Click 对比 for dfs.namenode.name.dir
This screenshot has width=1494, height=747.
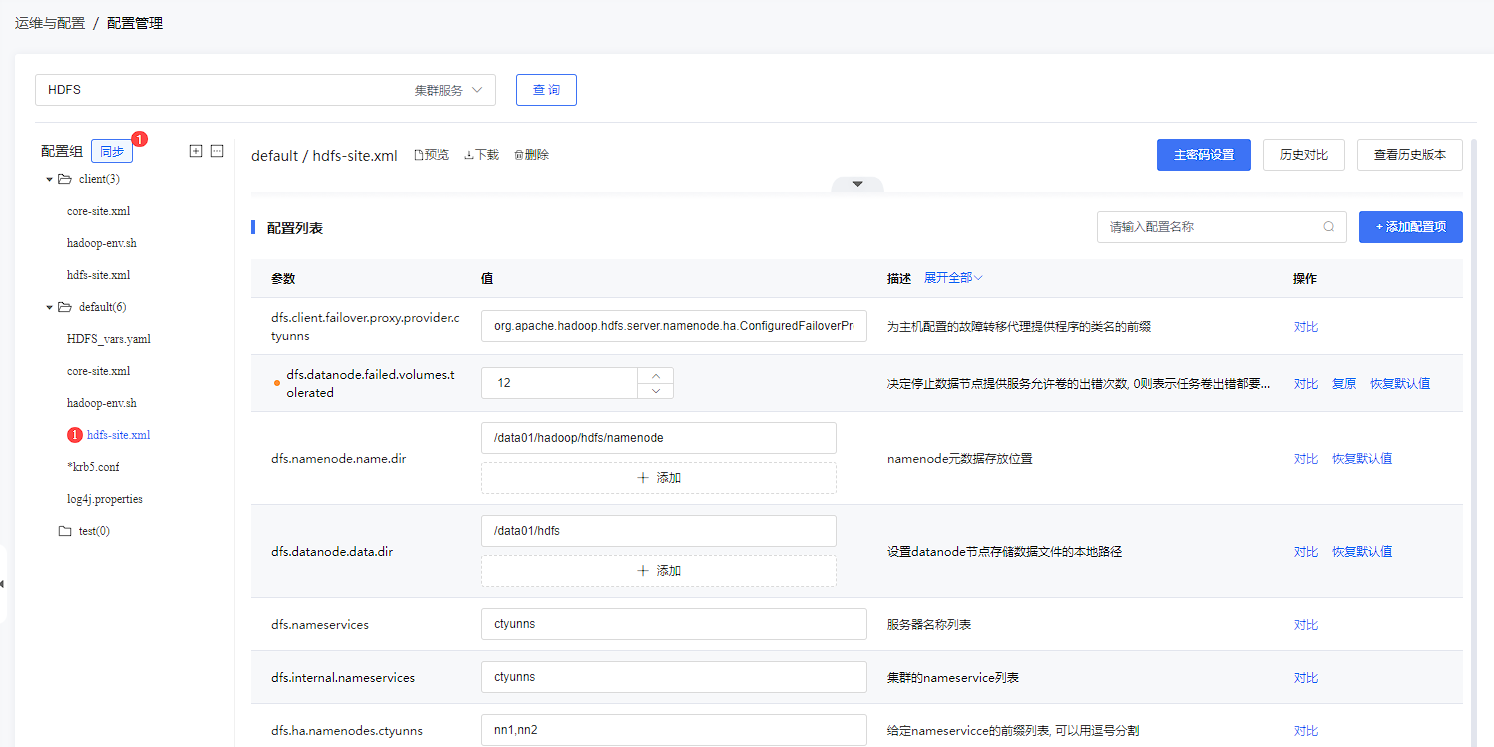tap(1306, 459)
